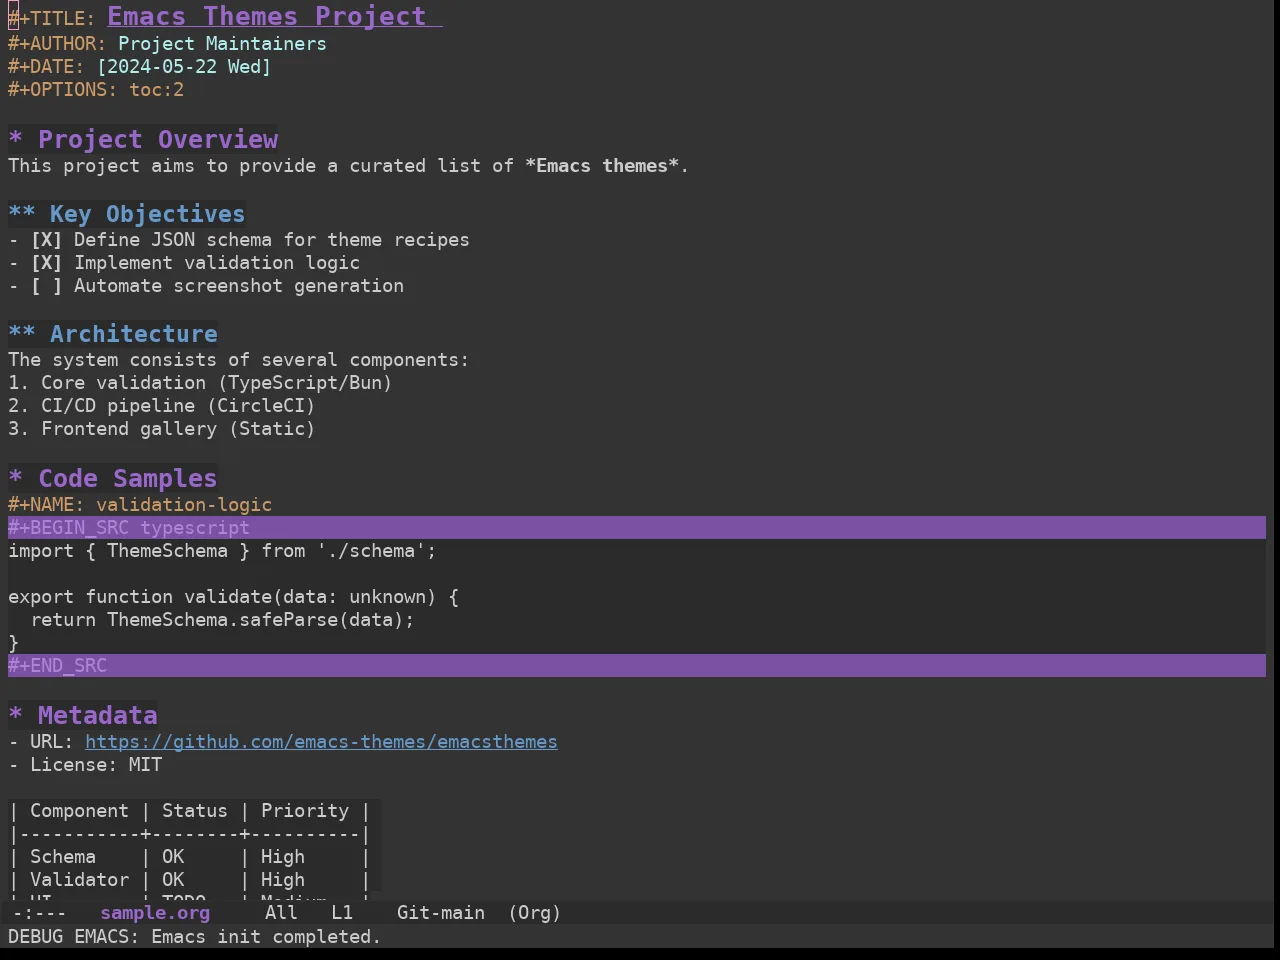Click the [2024-05-22 Wed] date stamp

pos(184,67)
